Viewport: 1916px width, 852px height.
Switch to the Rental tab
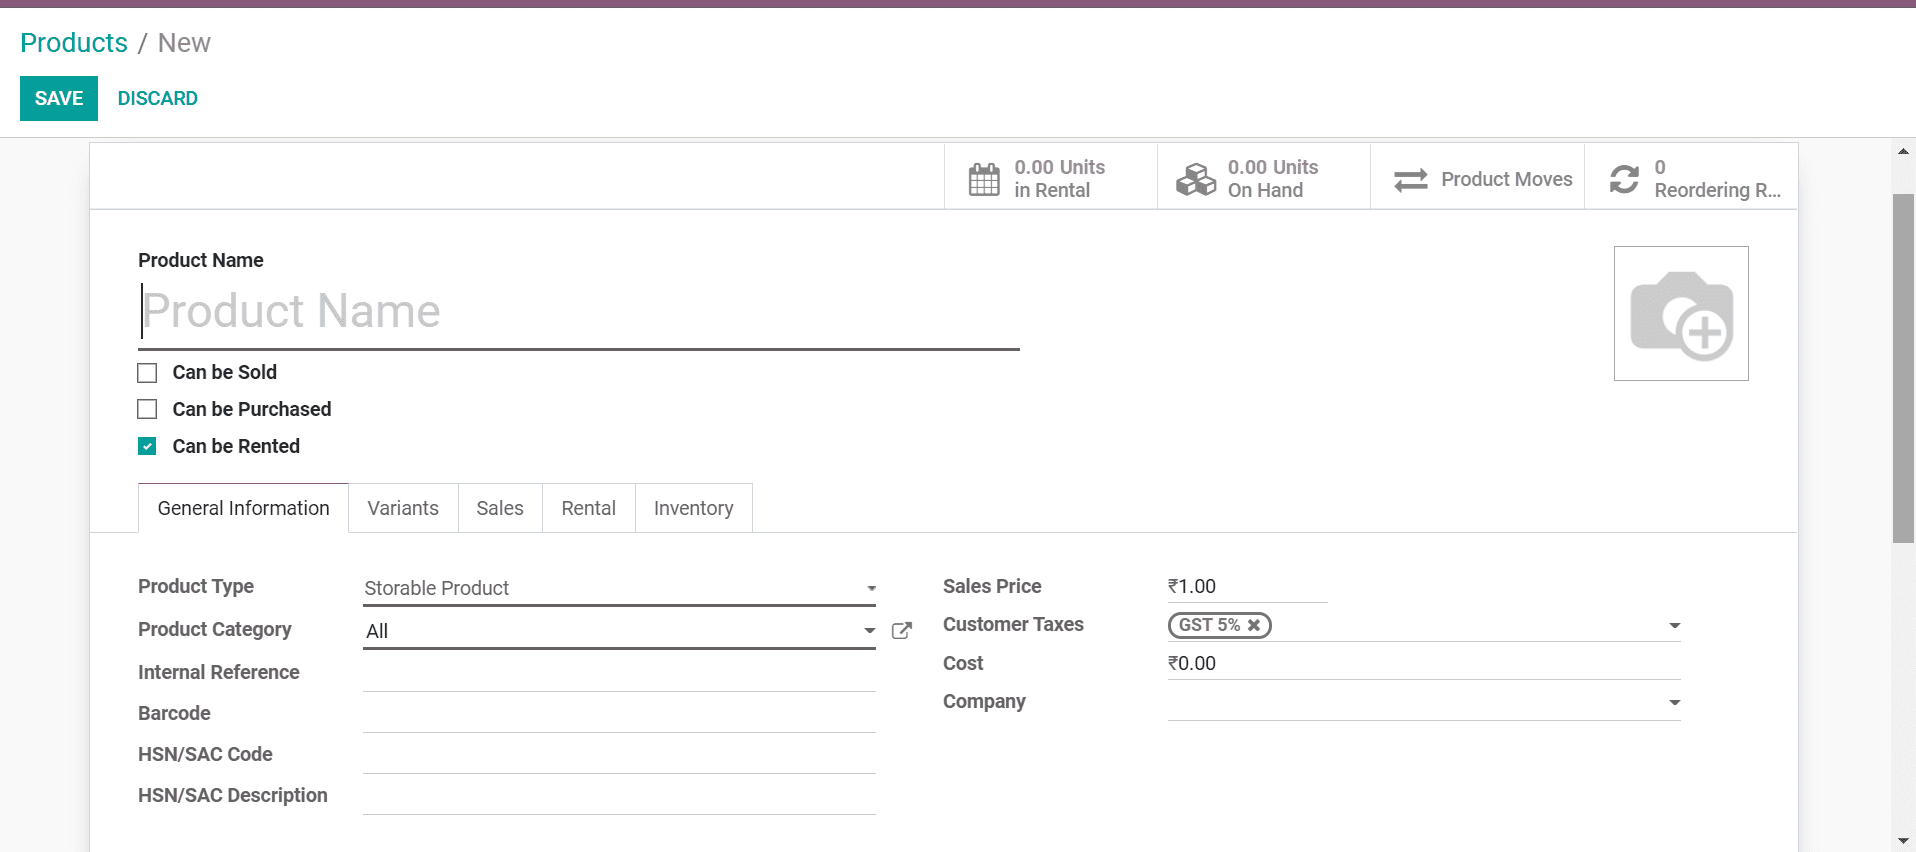click(x=589, y=508)
